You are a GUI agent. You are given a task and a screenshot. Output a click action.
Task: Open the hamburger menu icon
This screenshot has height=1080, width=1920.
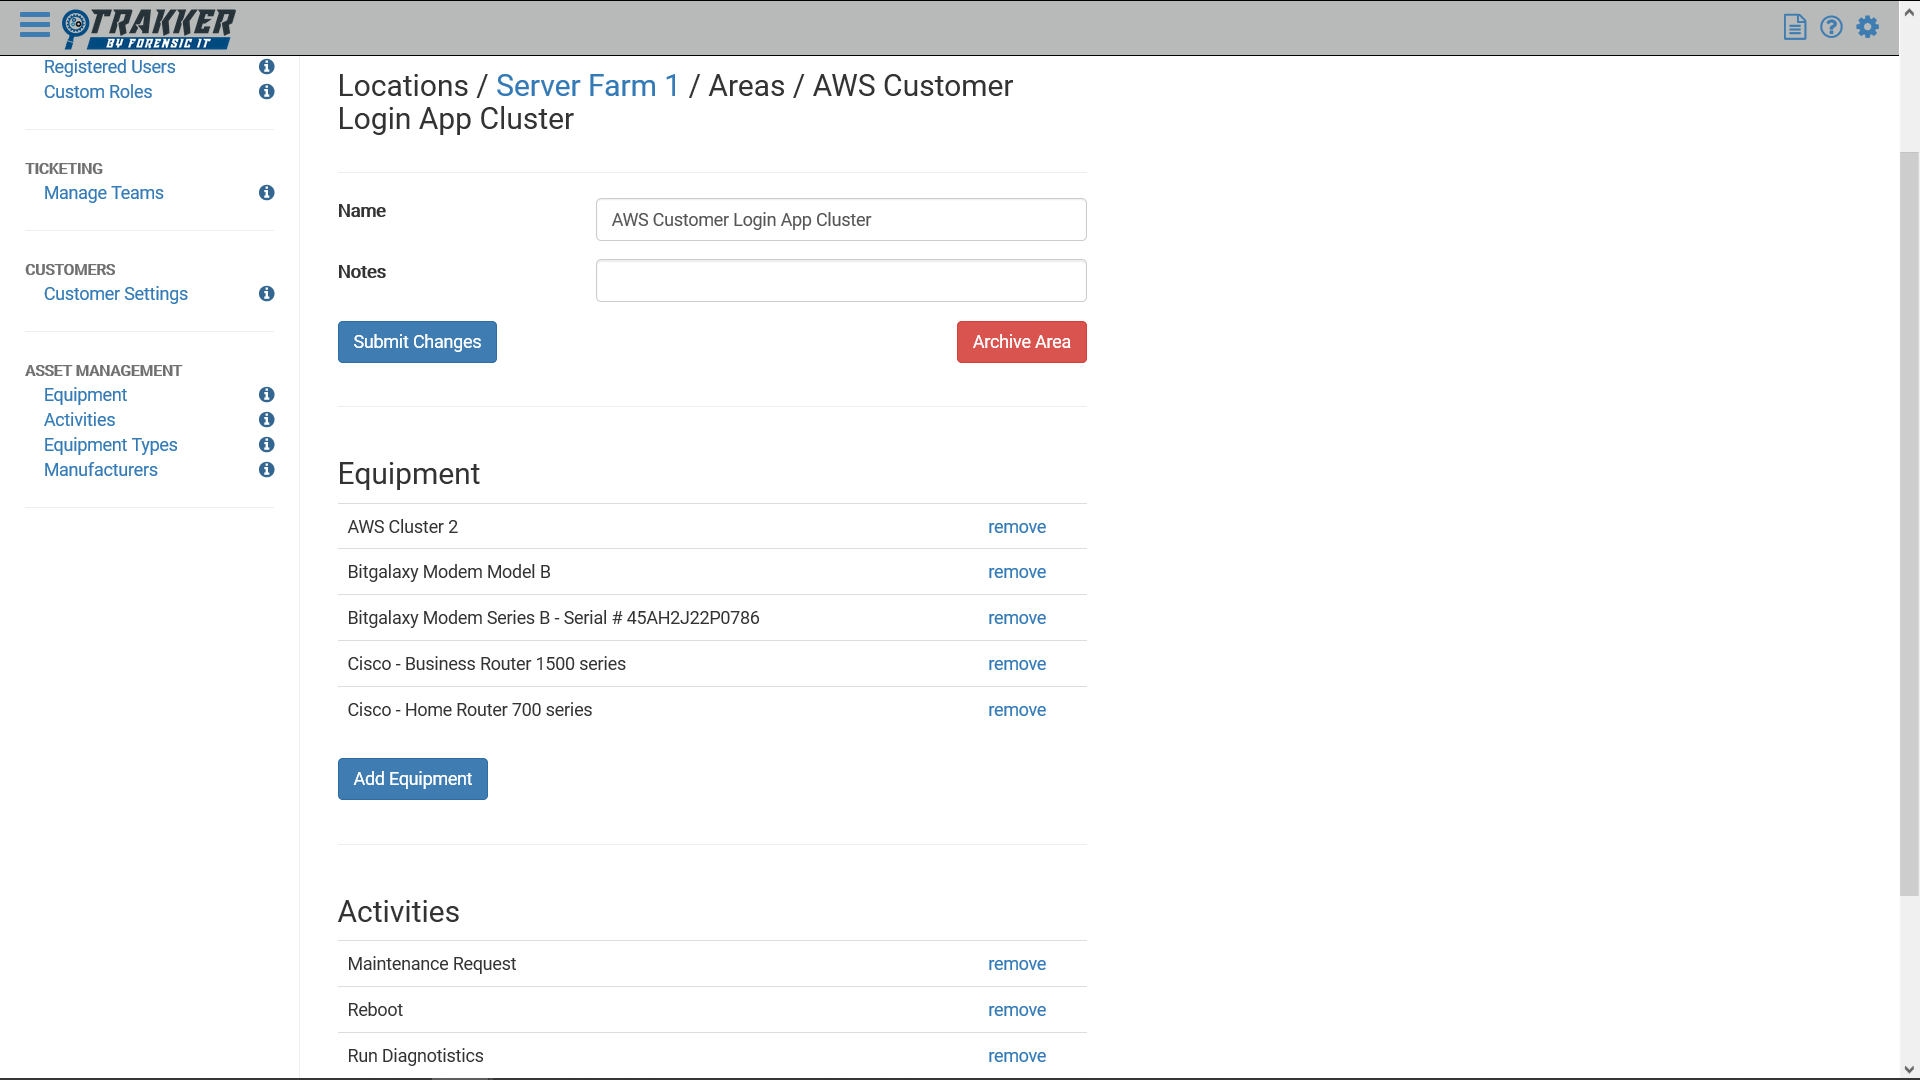(x=34, y=26)
